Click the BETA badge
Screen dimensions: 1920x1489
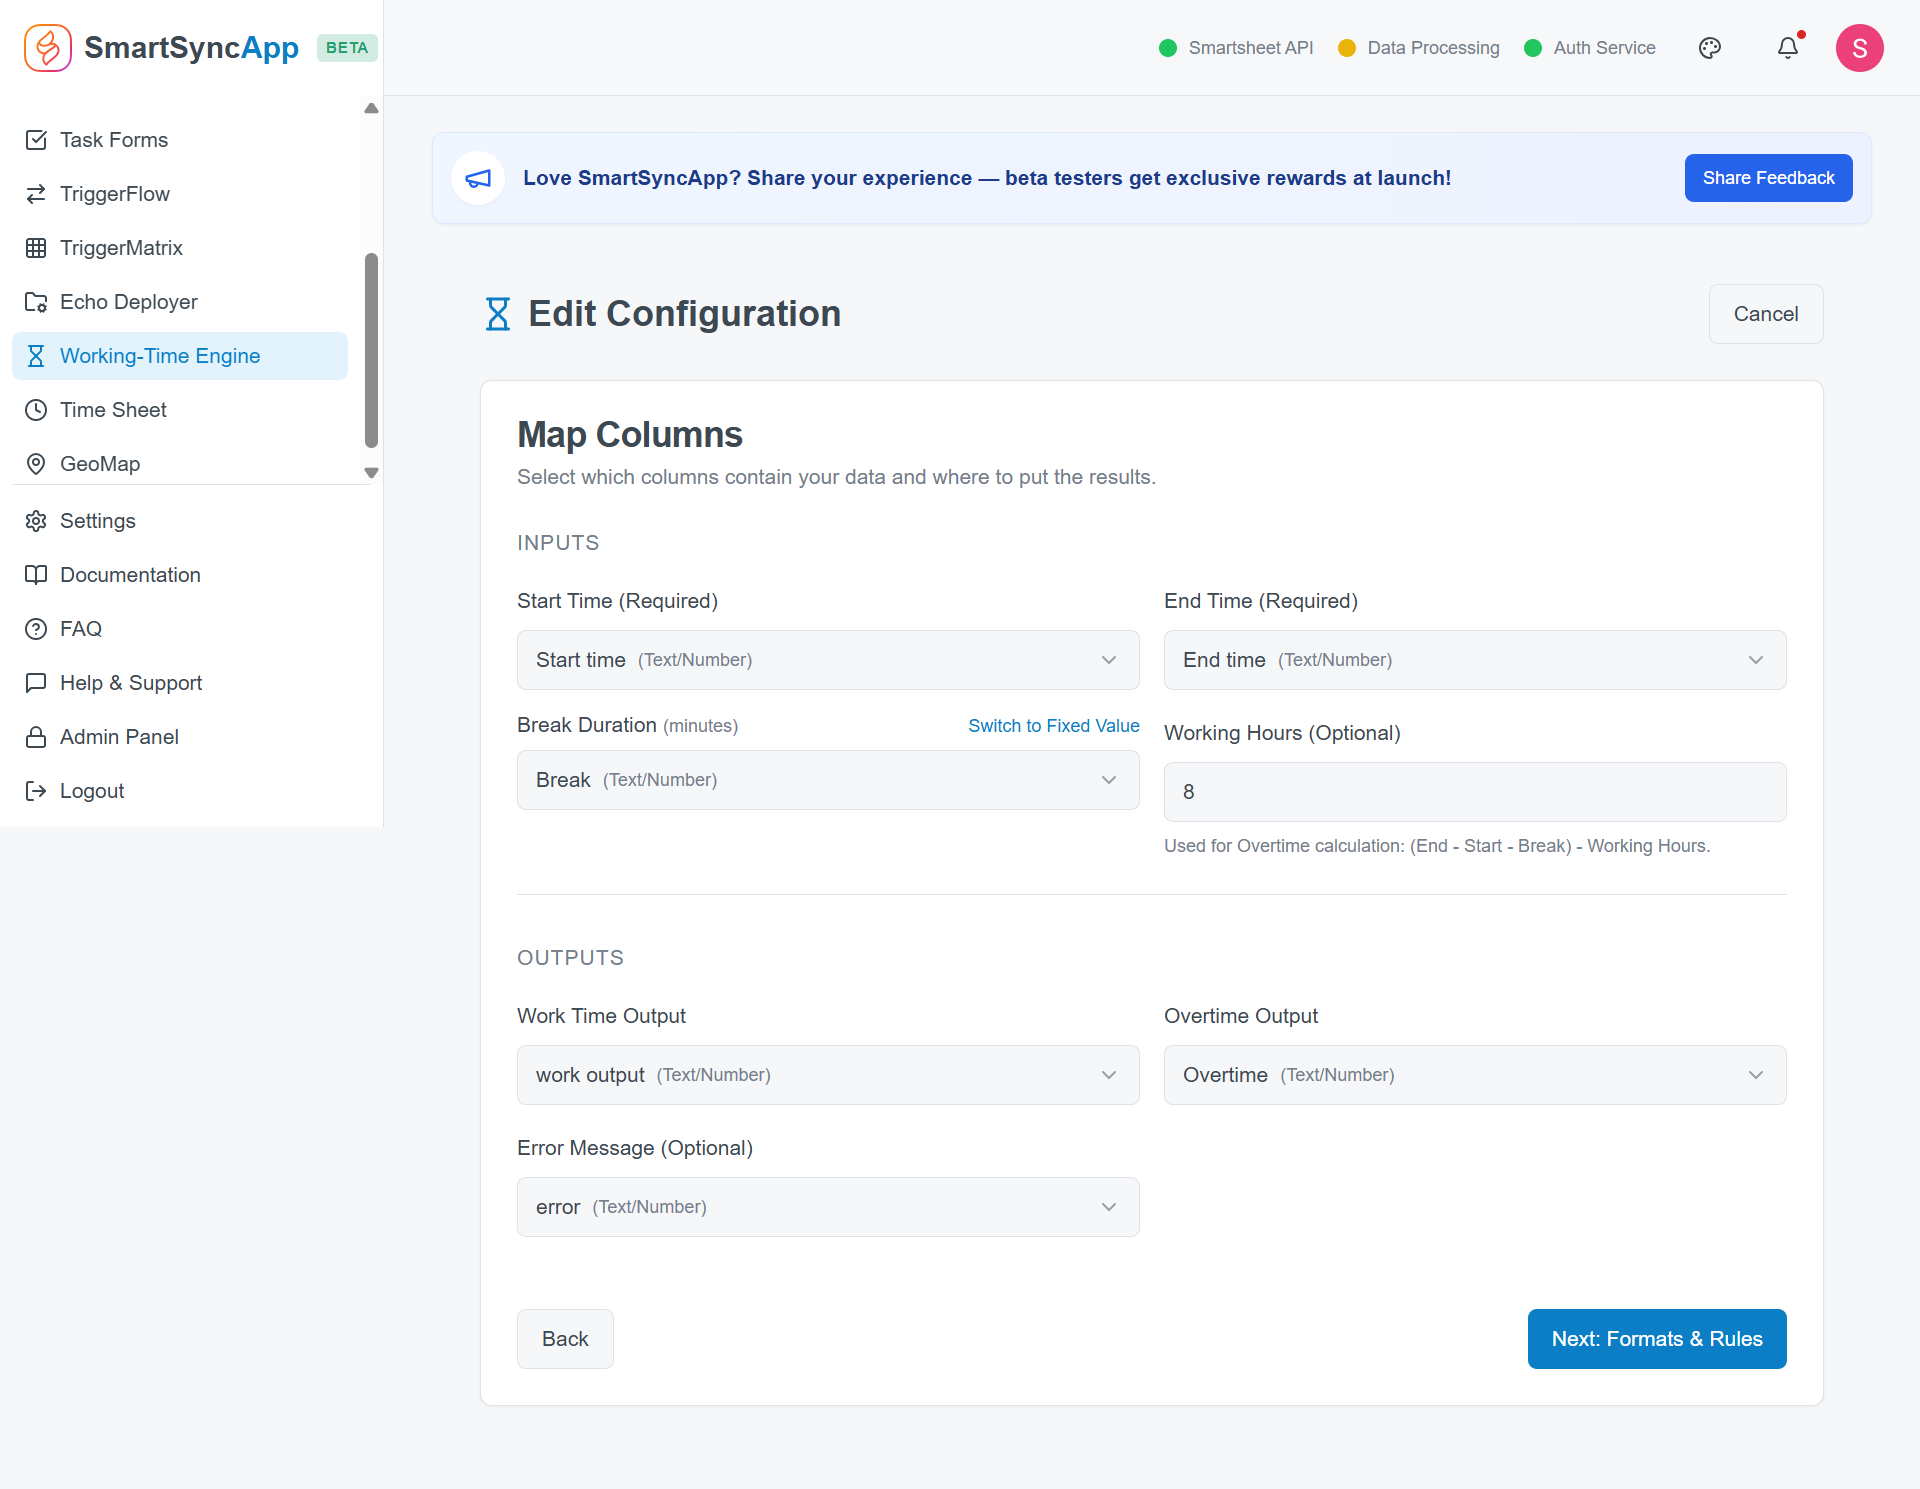(x=347, y=48)
